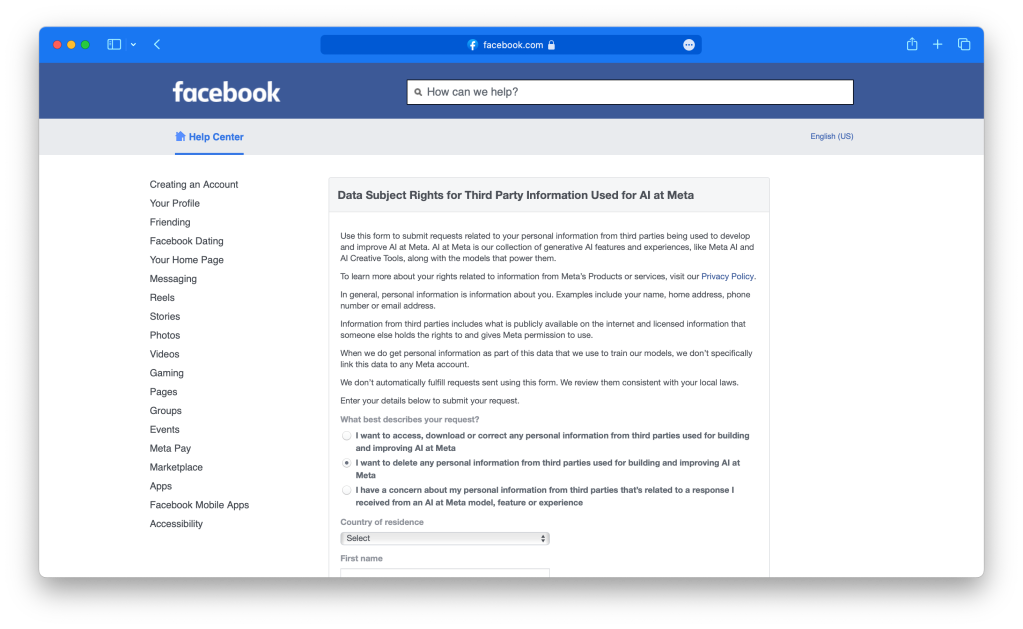
Task: Open the Country of residence dropdown
Action: click(444, 538)
